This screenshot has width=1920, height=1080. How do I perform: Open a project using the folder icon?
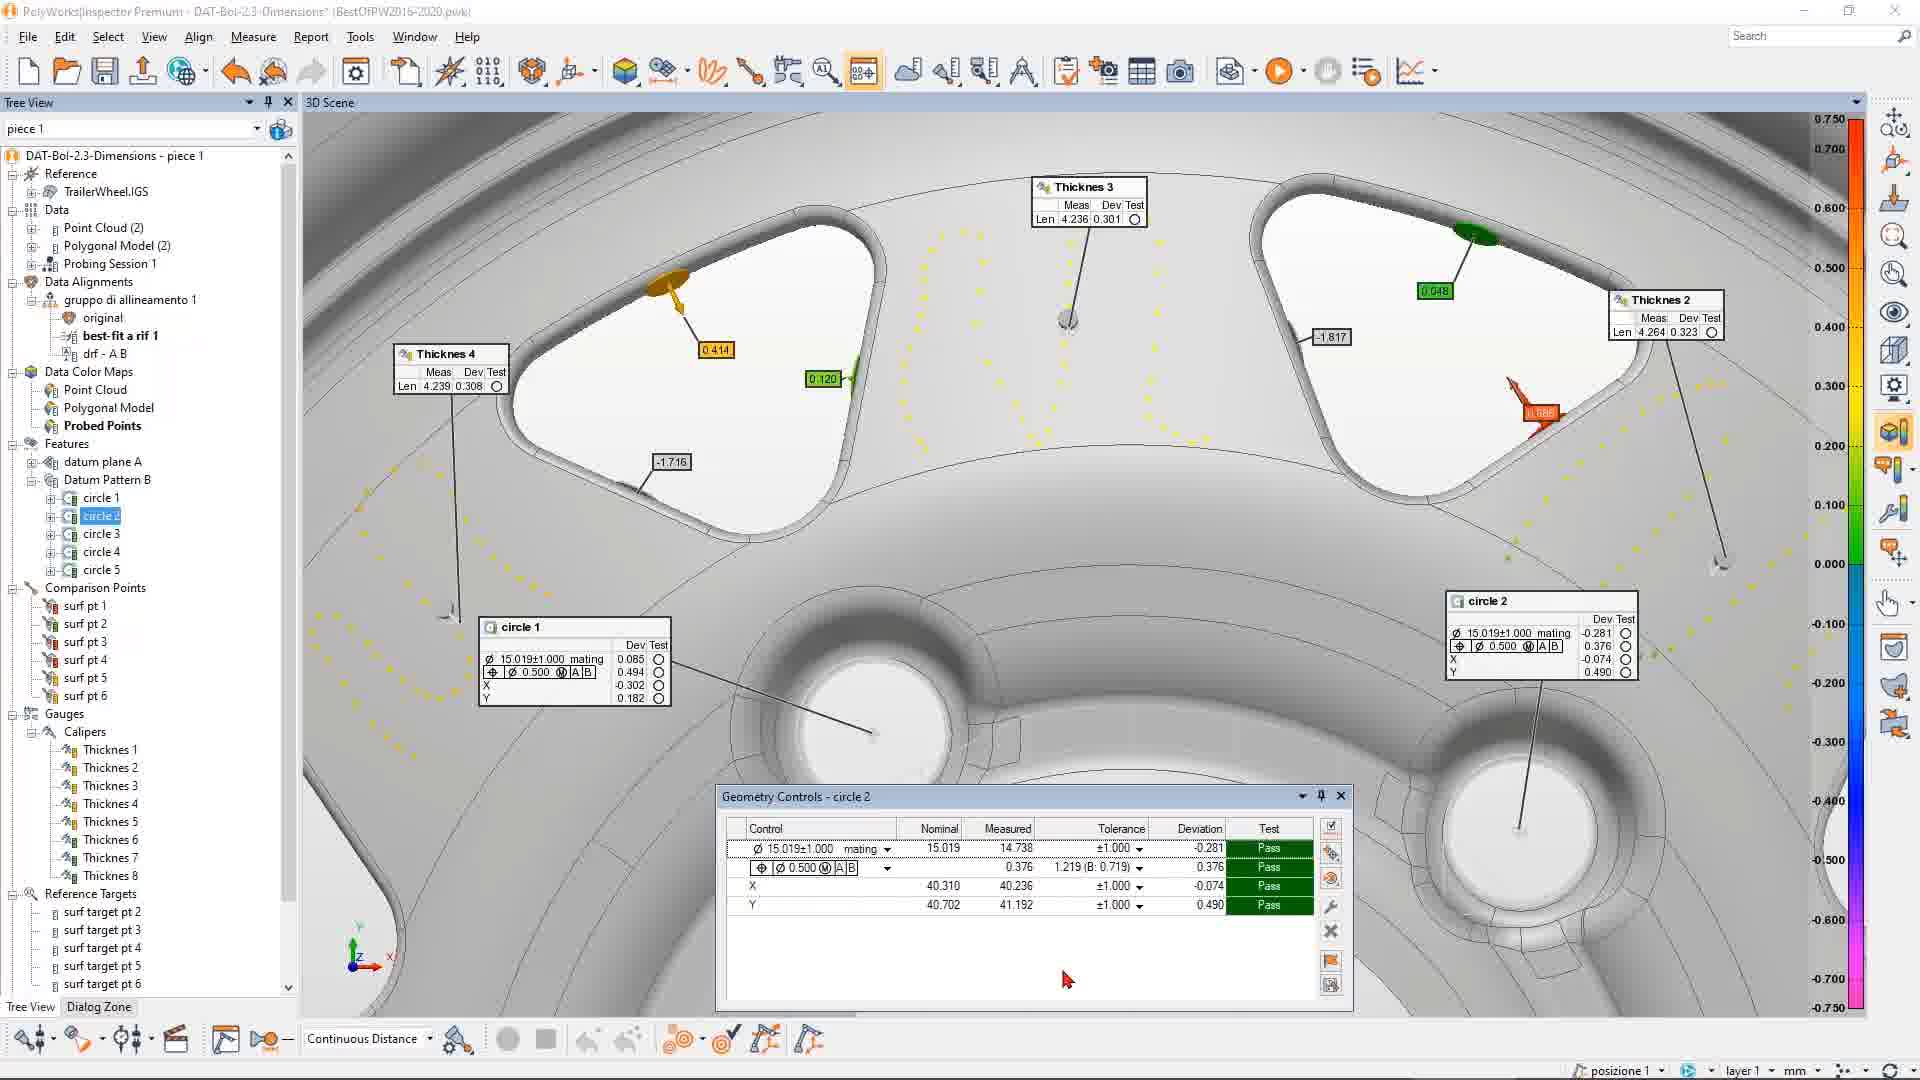pyautogui.click(x=66, y=71)
